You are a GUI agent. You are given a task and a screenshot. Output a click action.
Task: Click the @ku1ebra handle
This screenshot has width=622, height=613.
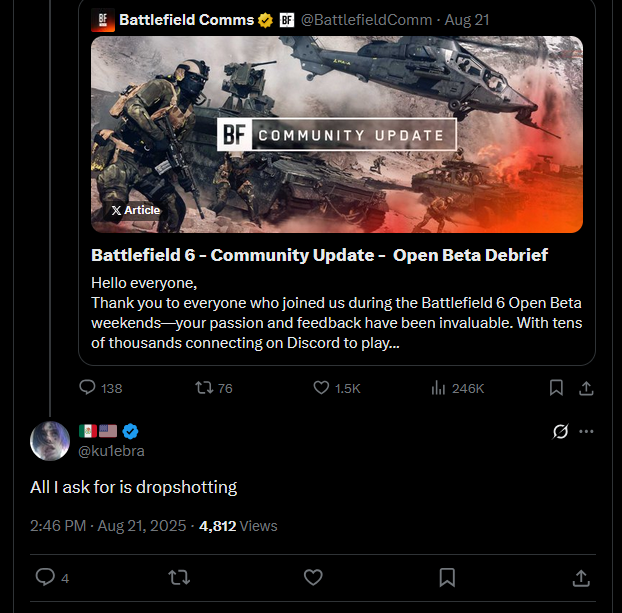click(111, 451)
